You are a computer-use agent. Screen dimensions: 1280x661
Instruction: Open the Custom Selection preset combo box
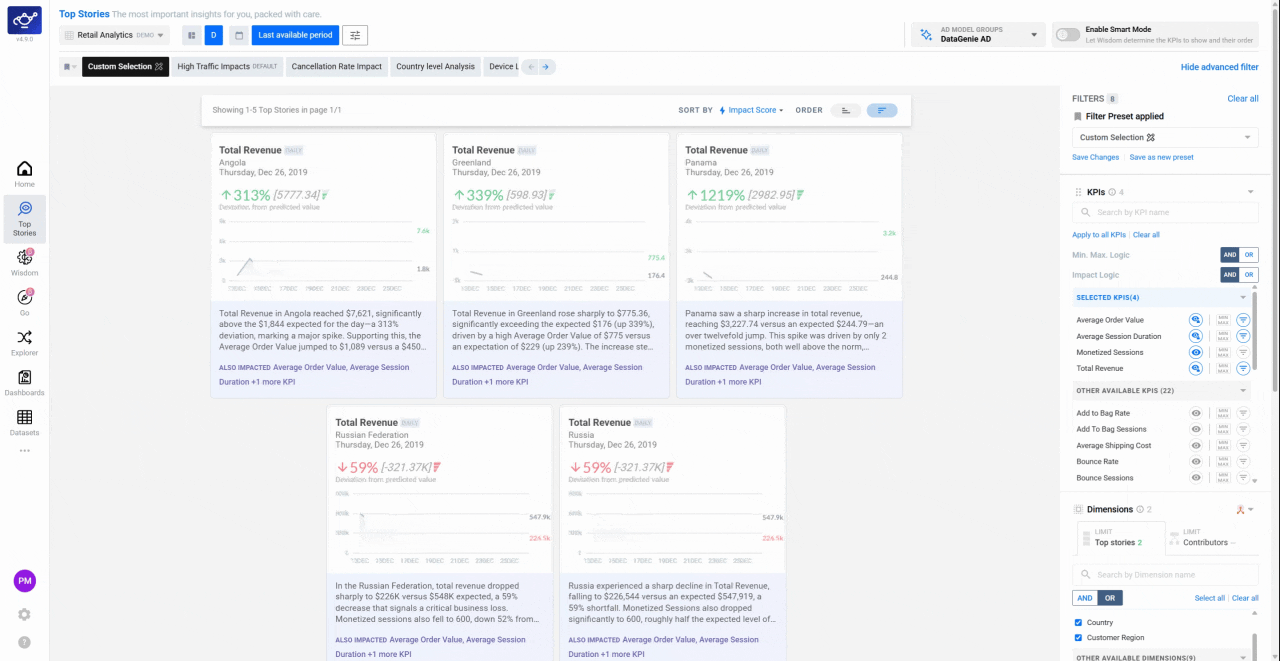pyautogui.click(x=1165, y=137)
